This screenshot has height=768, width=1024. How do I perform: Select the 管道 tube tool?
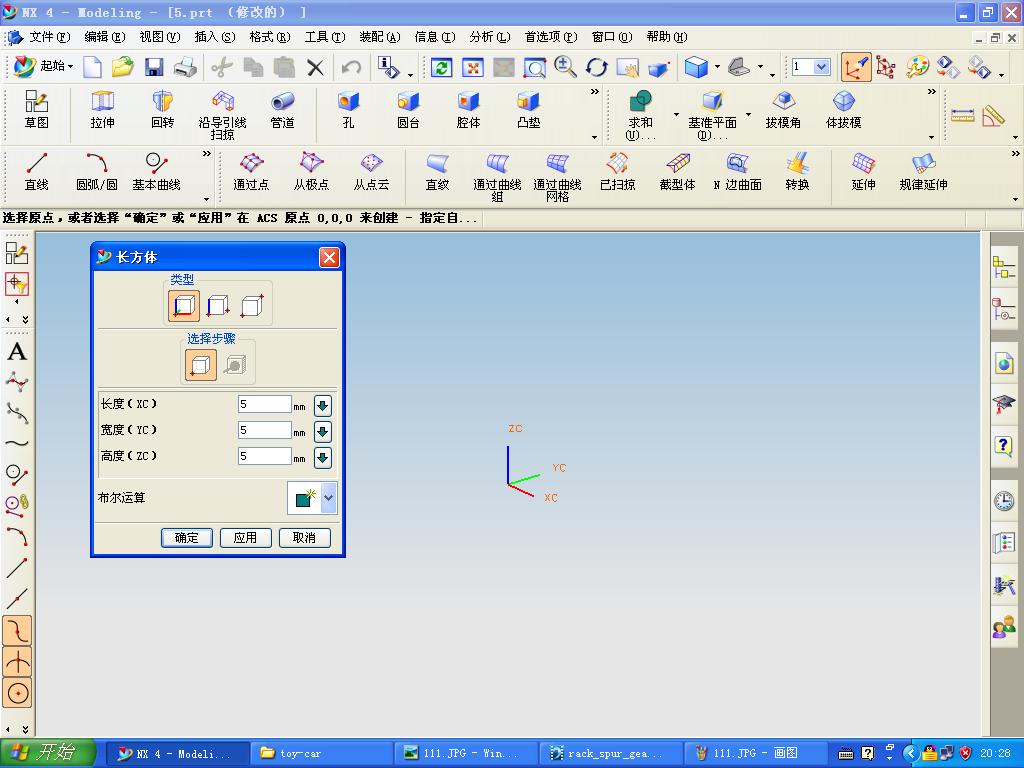click(x=282, y=110)
